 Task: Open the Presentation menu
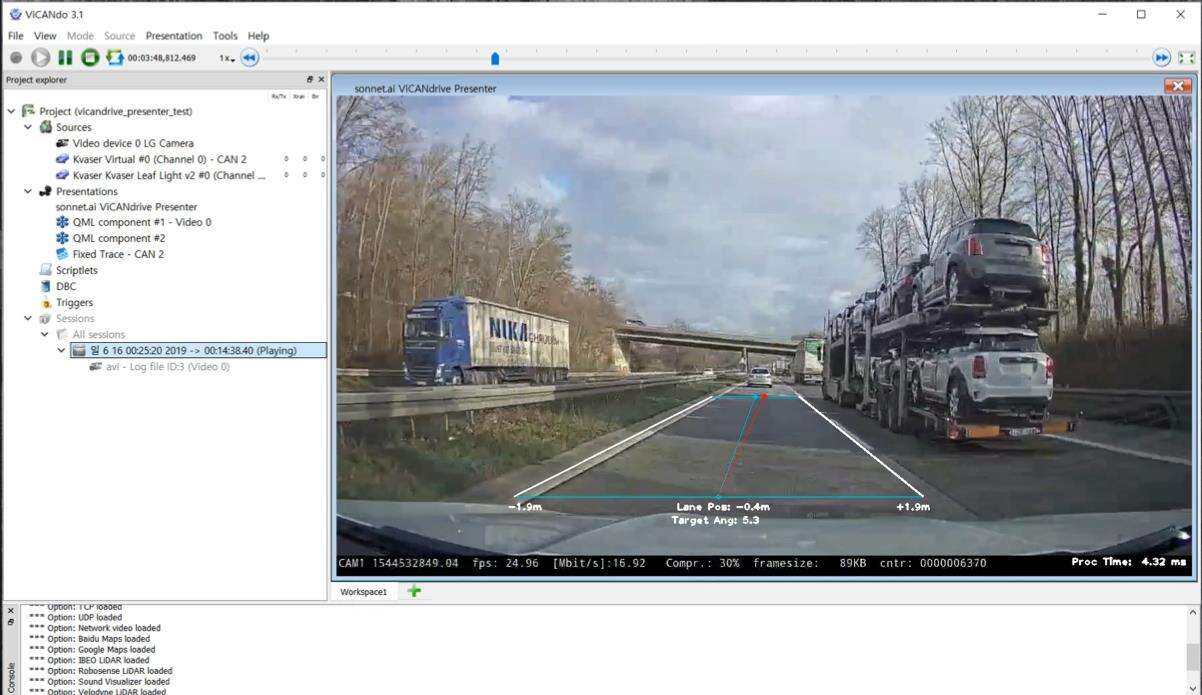click(x=174, y=36)
